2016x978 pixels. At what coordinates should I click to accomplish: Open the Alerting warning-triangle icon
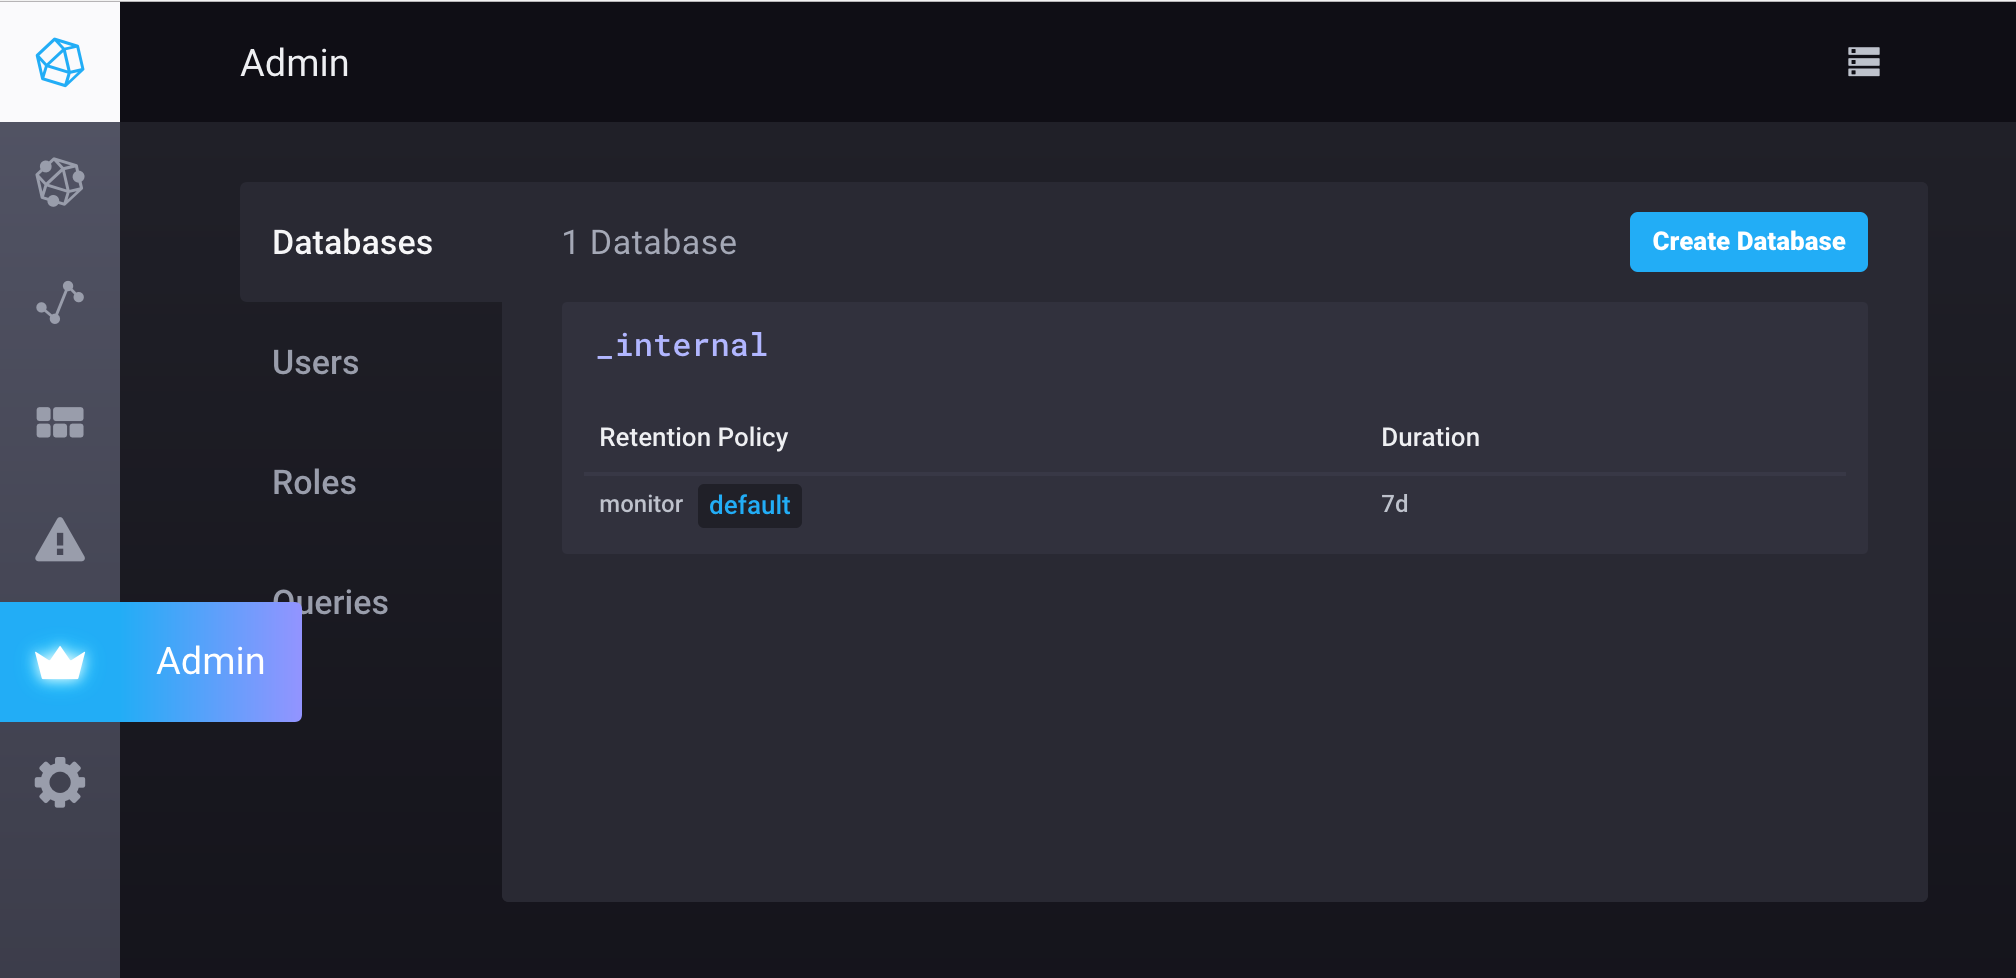pyautogui.click(x=59, y=542)
